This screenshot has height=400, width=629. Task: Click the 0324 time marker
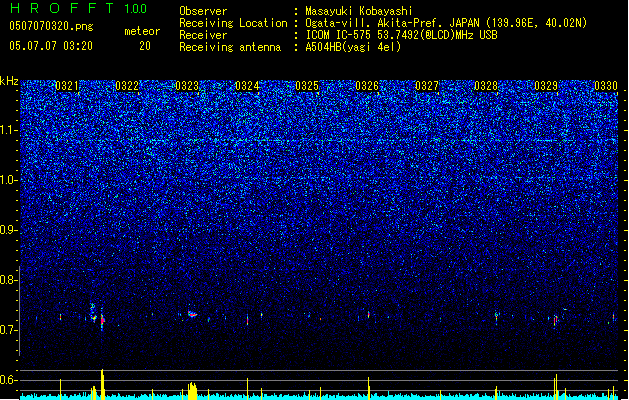pyautogui.click(x=247, y=86)
